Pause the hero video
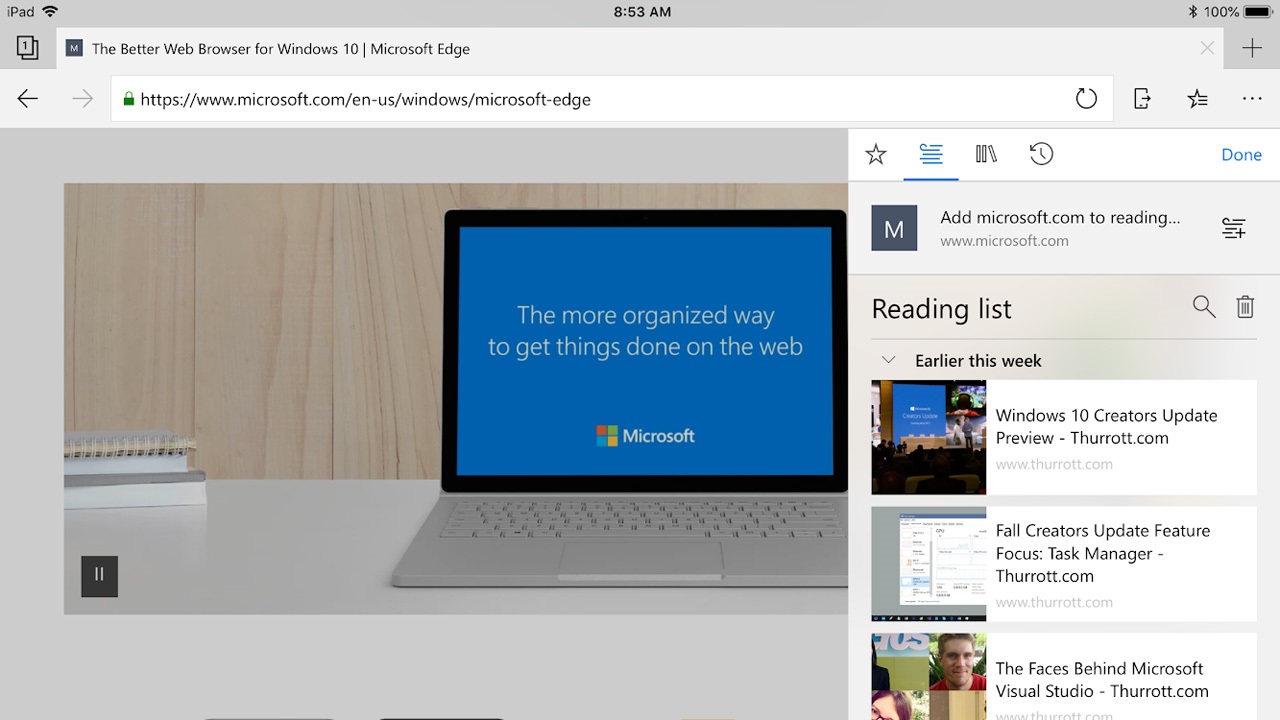Screen dimensions: 1280x720 coord(99,576)
